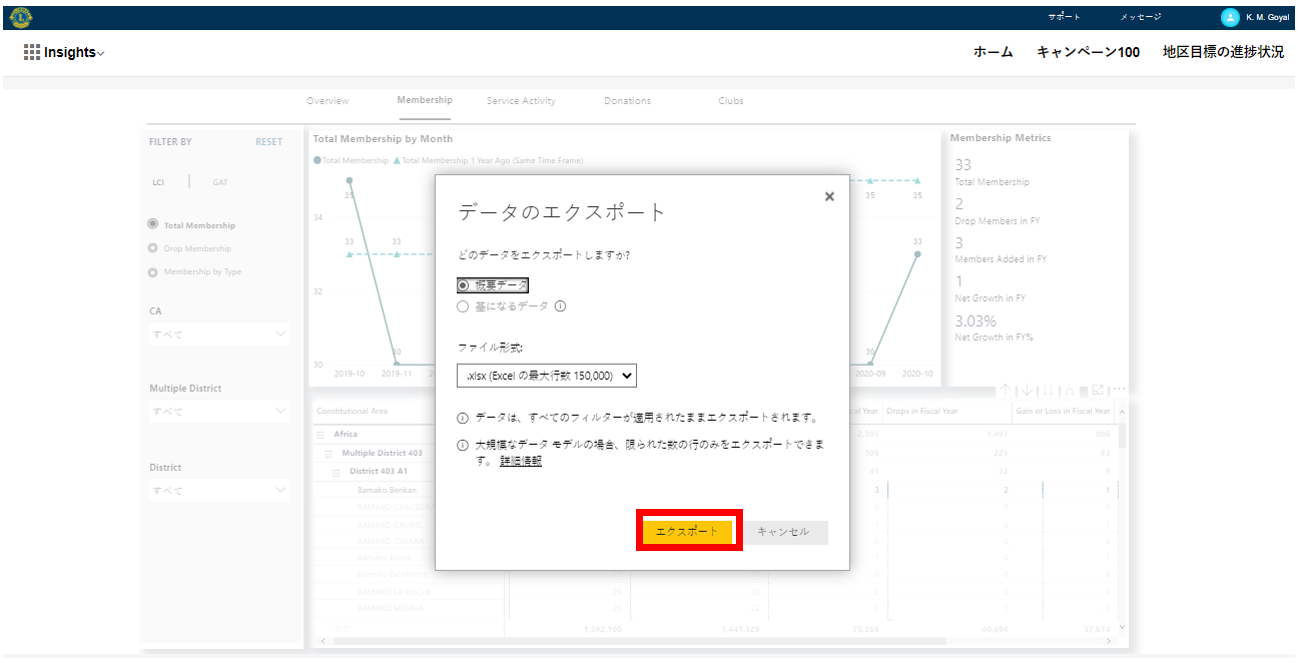Expand the Multiple District filter dropdown
This screenshot has height=666, width=1300.
(219, 411)
